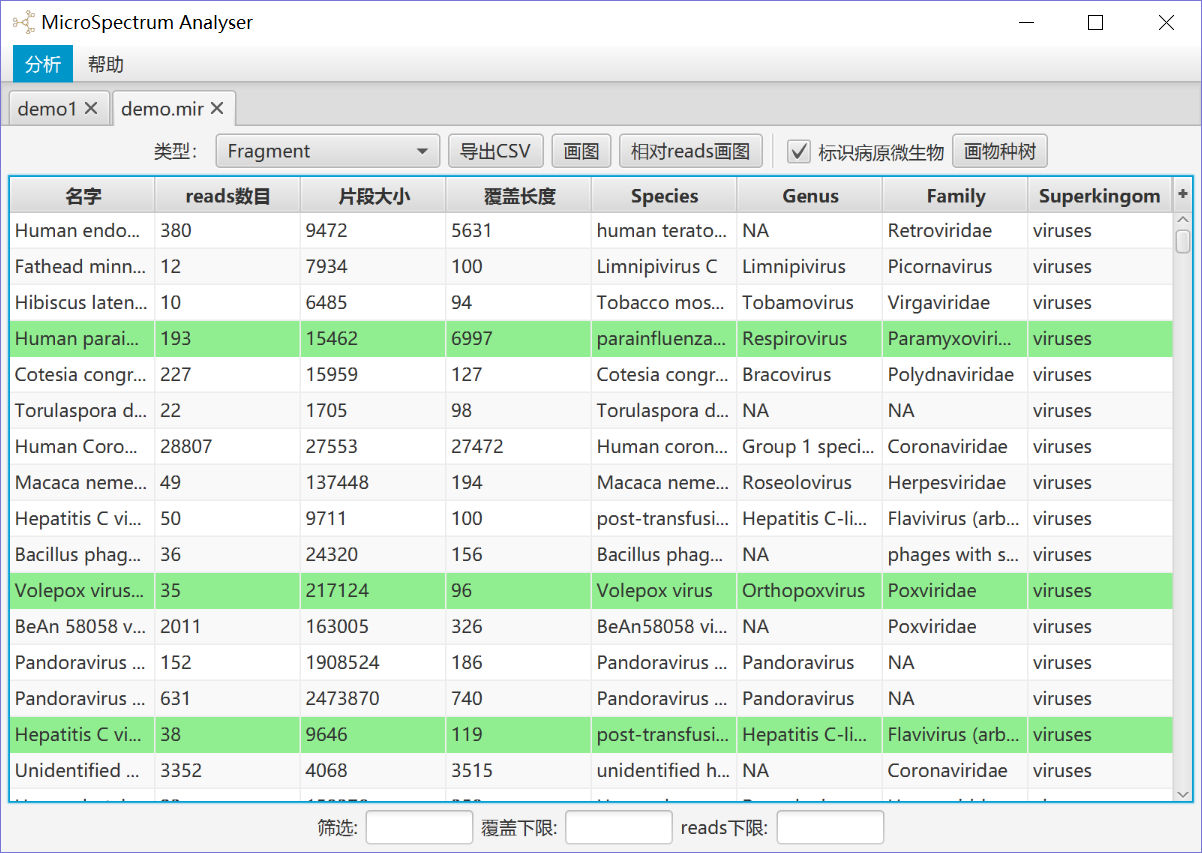
Task: Click the Virgaviridae family cell
Action: pyautogui.click(x=955, y=303)
